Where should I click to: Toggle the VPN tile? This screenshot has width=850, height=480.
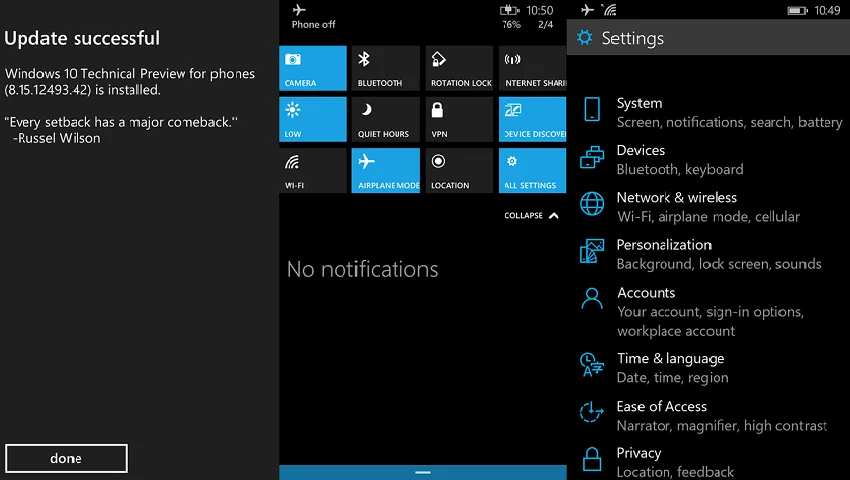[x=459, y=119]
